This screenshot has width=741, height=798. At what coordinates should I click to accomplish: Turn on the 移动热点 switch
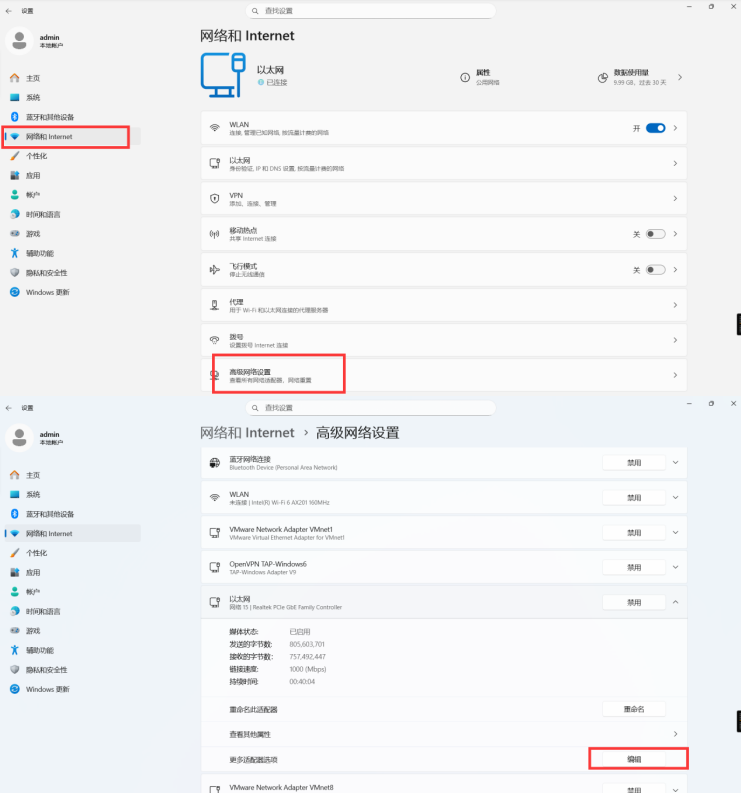click(656, 234)
